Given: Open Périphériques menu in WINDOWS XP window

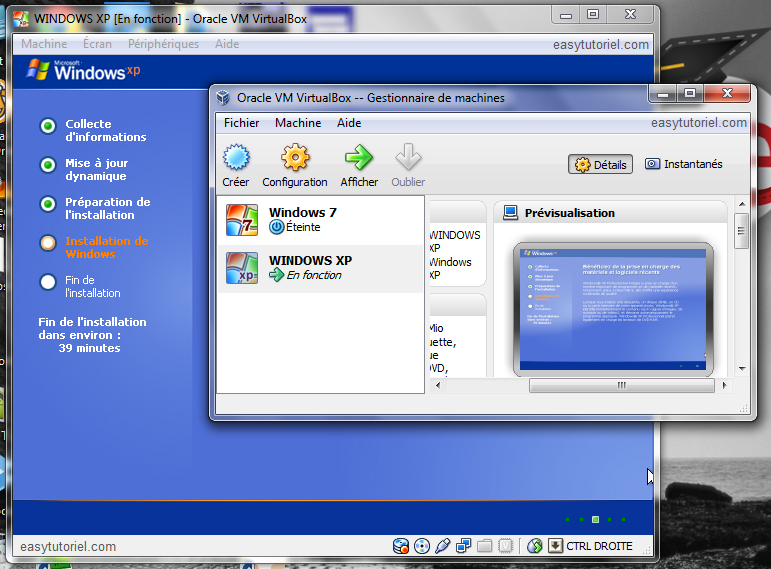Looking at the screenshot, I should [x=163, y=44].
